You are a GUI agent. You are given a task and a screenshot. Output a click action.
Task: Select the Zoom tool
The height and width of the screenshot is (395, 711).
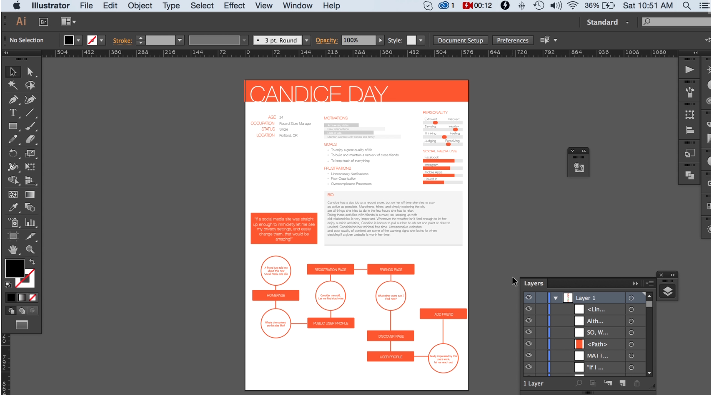tap(30, 249)
